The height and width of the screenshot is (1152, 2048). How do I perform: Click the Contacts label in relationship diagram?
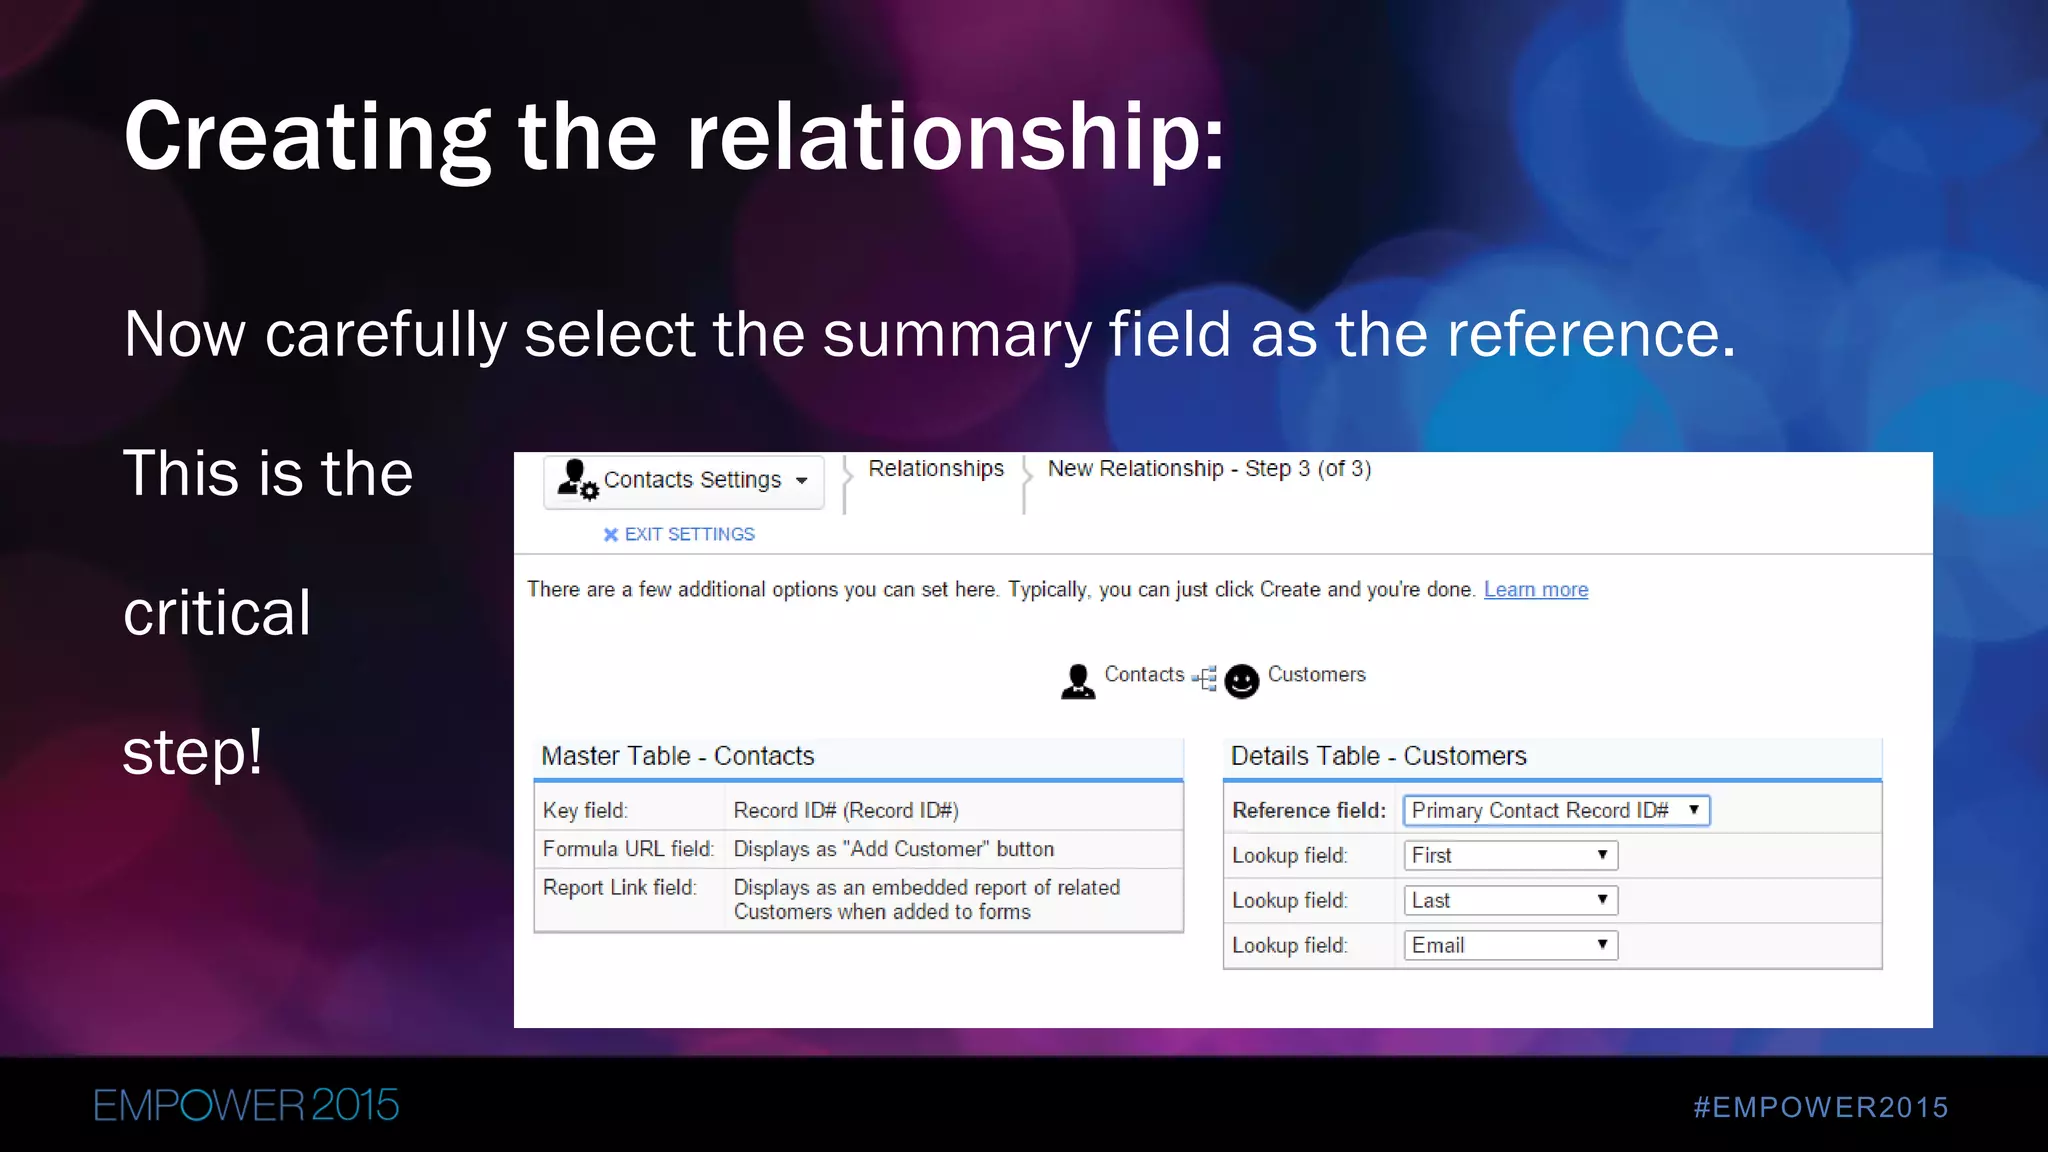pos(1144,675)
